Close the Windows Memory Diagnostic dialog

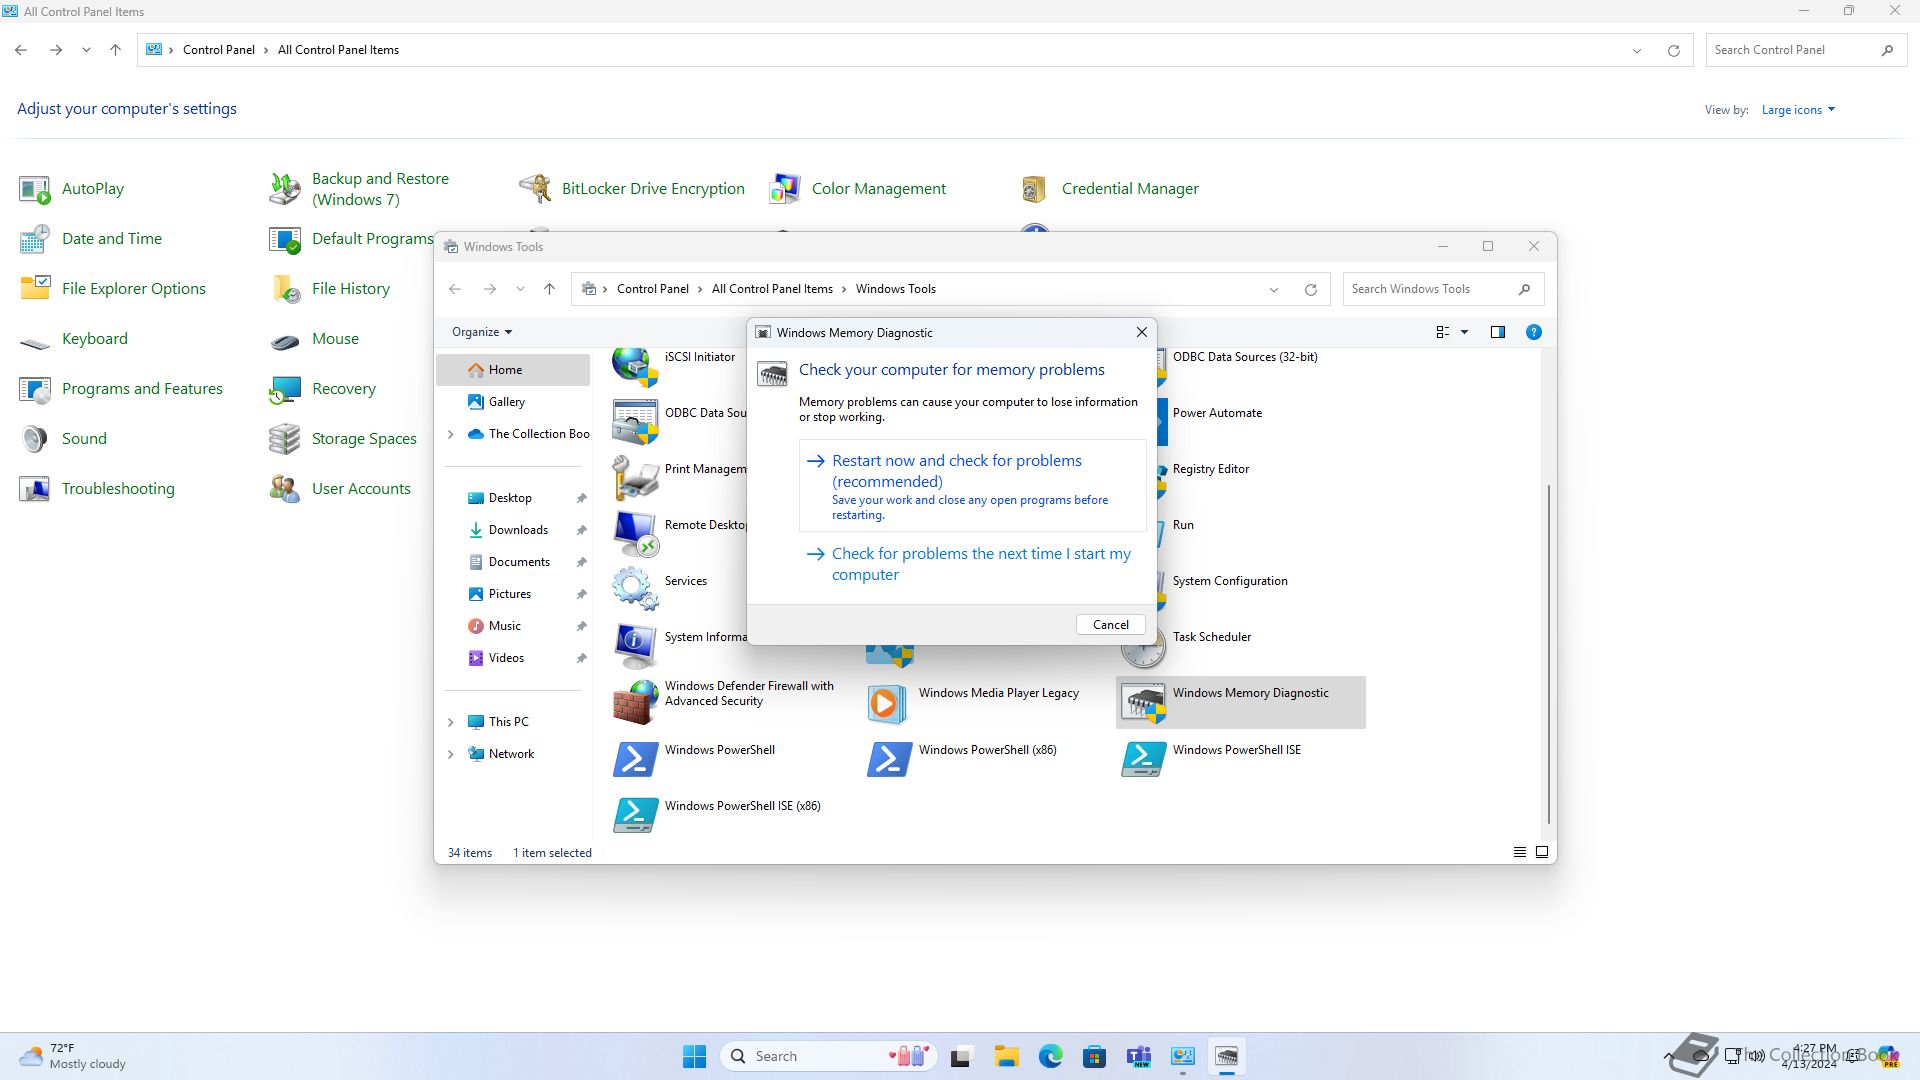pyautogui.click(x=1141, y=332)
